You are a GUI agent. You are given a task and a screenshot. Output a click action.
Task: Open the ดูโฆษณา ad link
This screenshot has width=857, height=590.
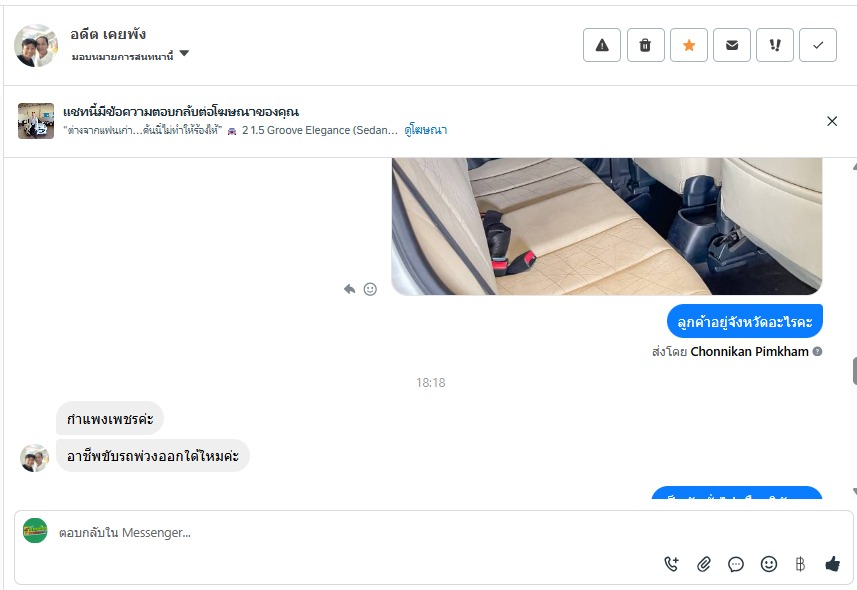426,130
